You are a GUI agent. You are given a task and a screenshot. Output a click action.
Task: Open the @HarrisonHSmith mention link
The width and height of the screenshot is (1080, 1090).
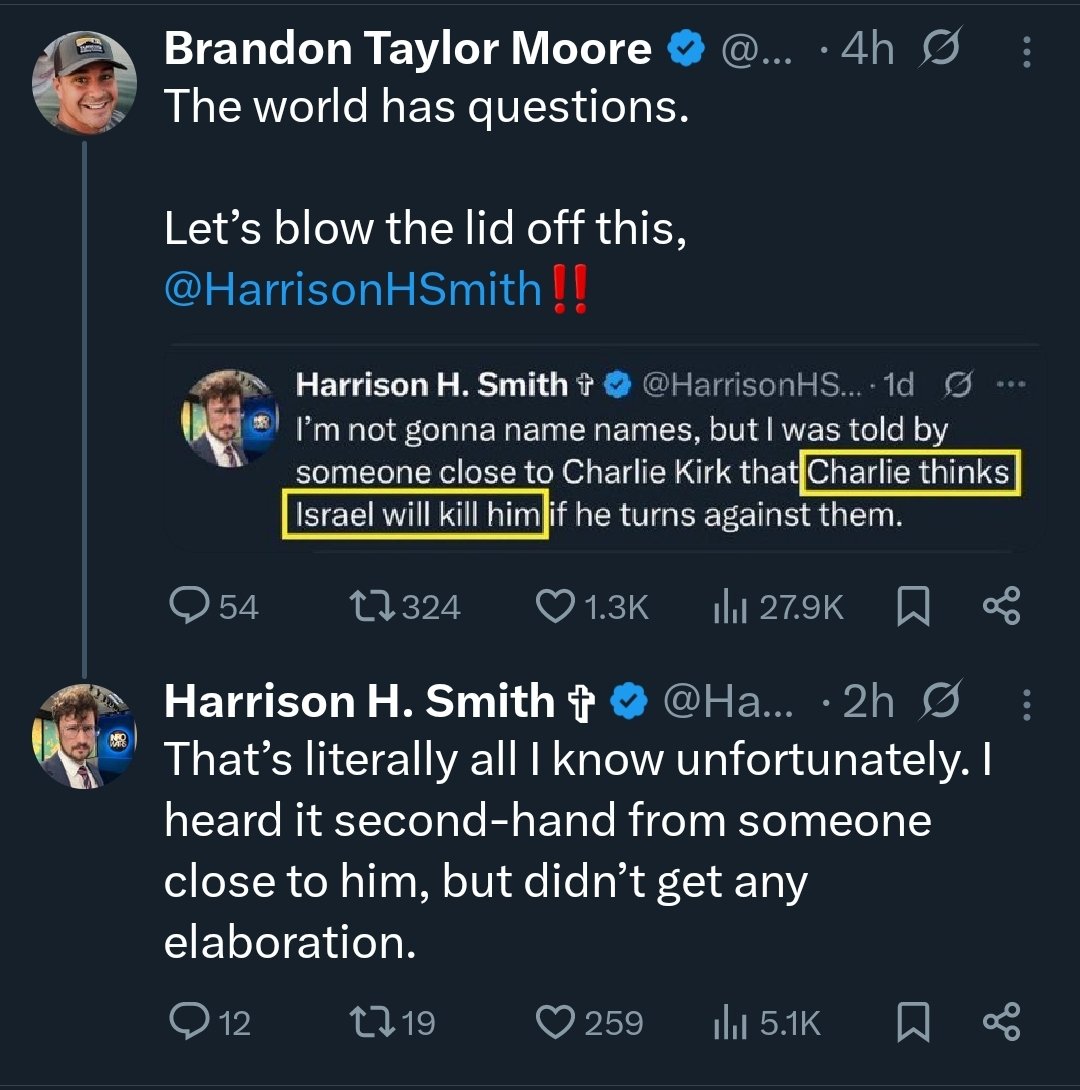point(352,289)
